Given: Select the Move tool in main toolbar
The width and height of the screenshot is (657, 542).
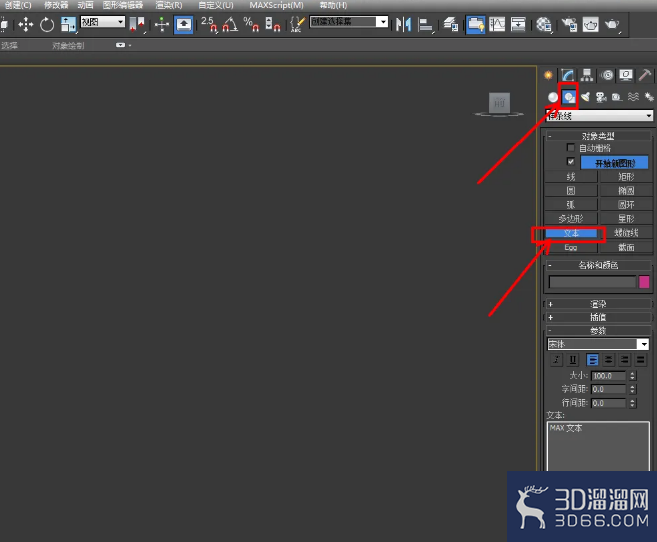Looking at the screenshot, I should 26,24.
